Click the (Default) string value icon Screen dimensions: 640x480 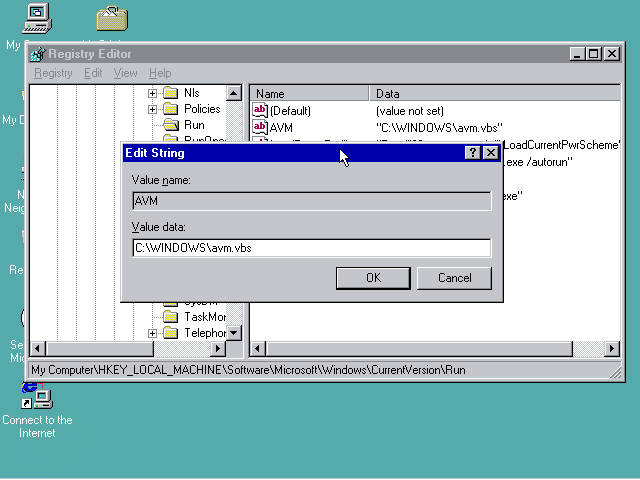[x=260, y=110]
